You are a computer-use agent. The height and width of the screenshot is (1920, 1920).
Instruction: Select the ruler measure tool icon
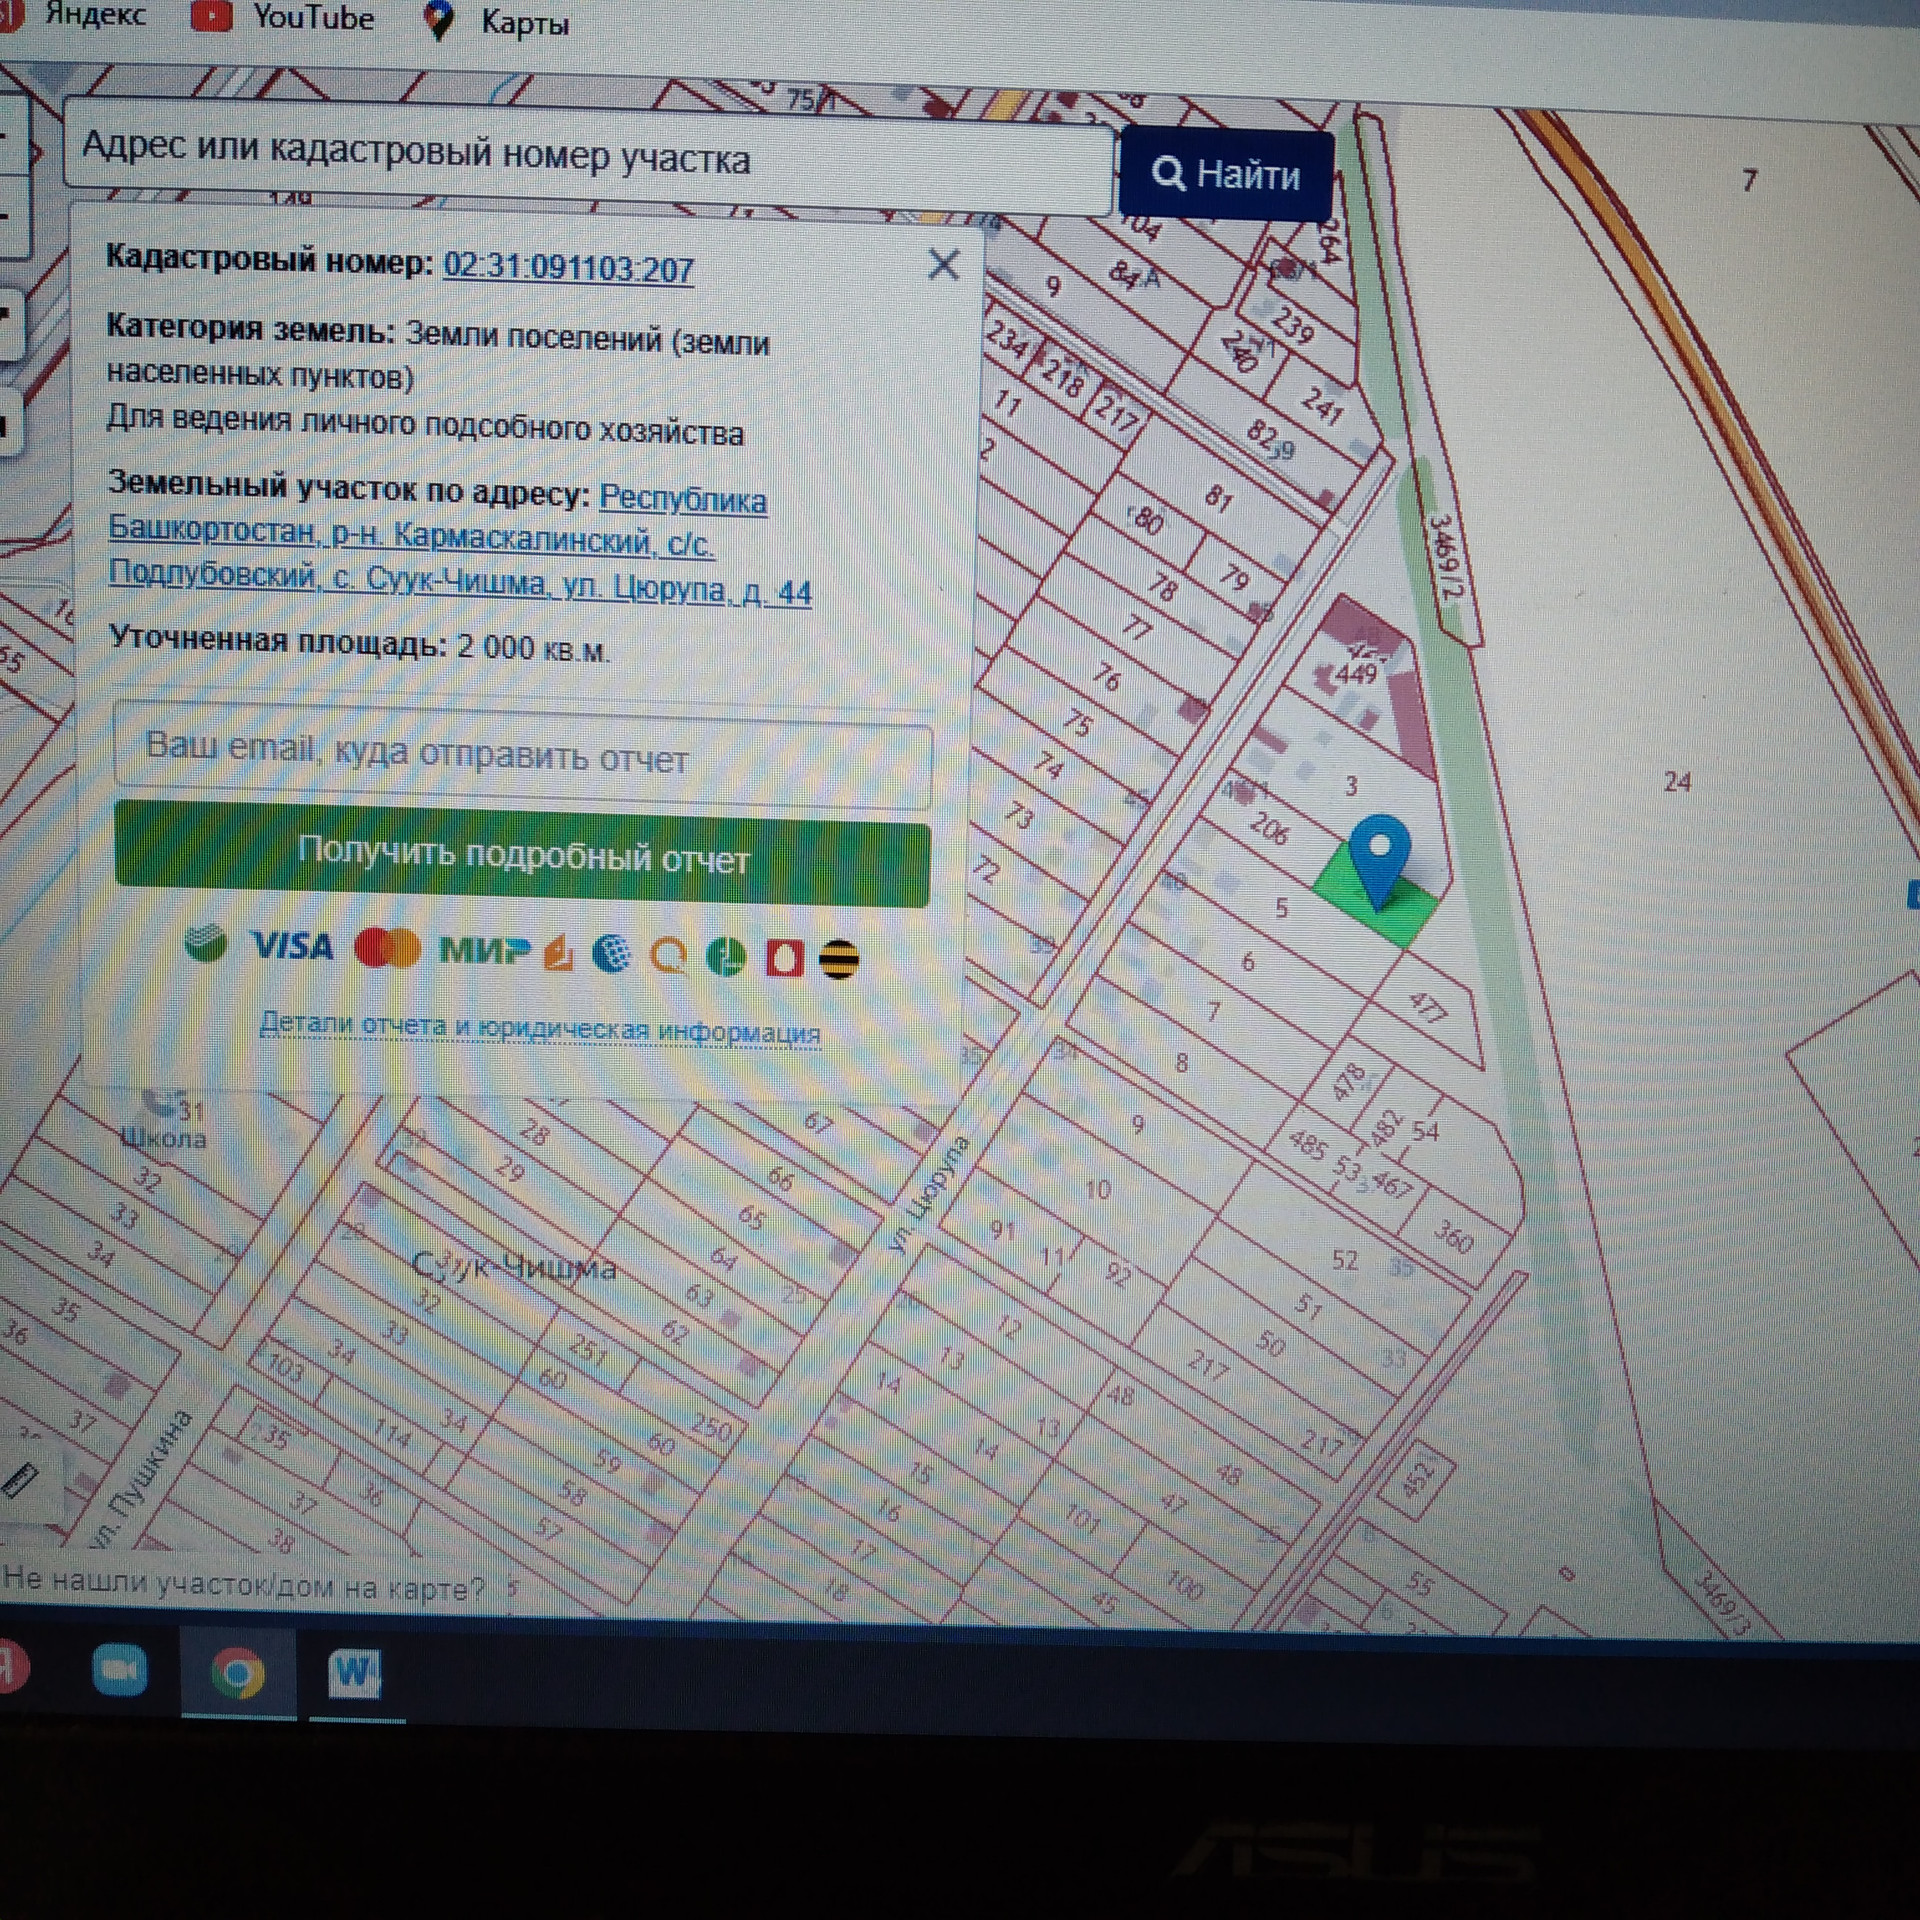19,1480
